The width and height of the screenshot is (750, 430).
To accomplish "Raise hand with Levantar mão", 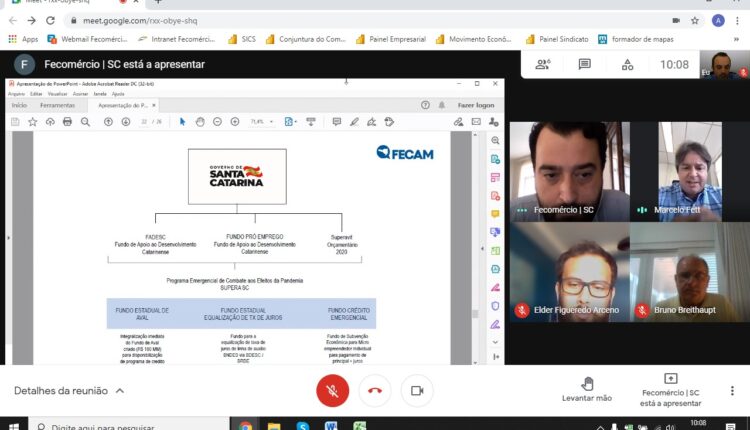I will coord(587,389).
